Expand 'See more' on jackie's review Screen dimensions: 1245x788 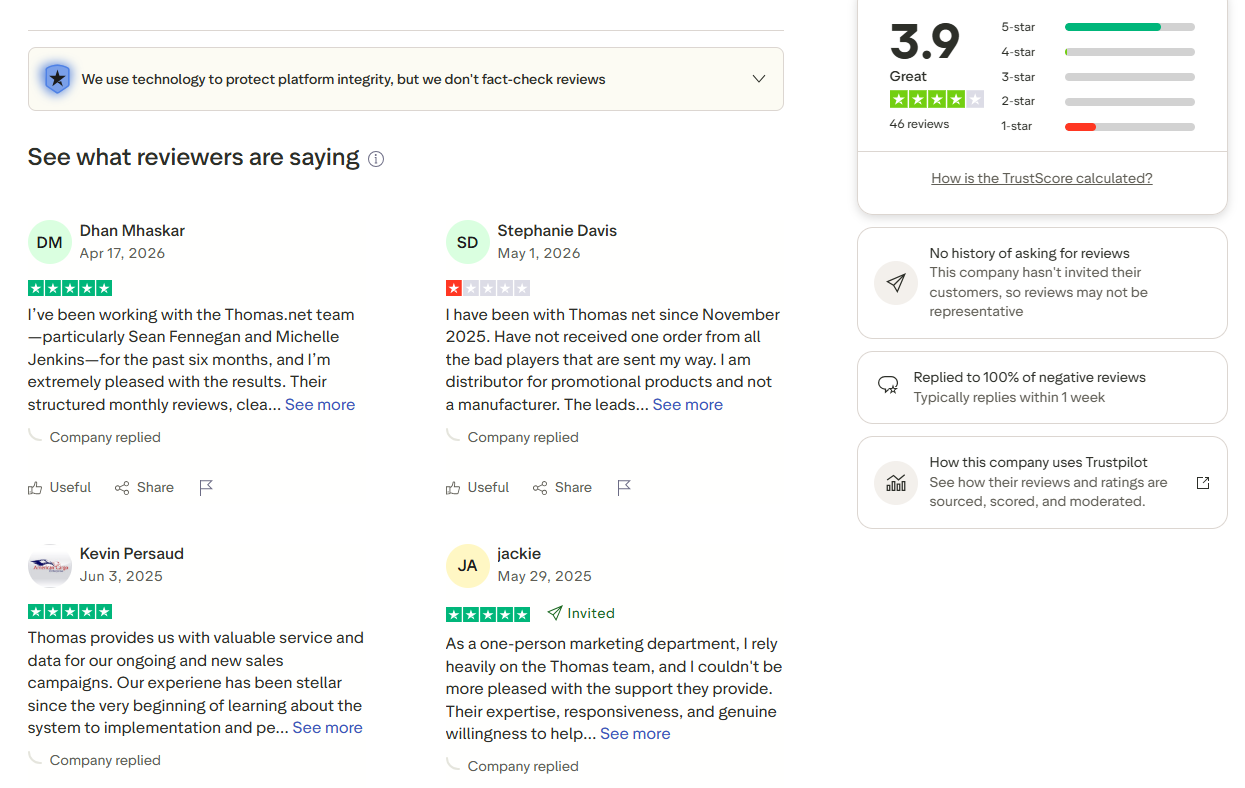click(635, 734)
